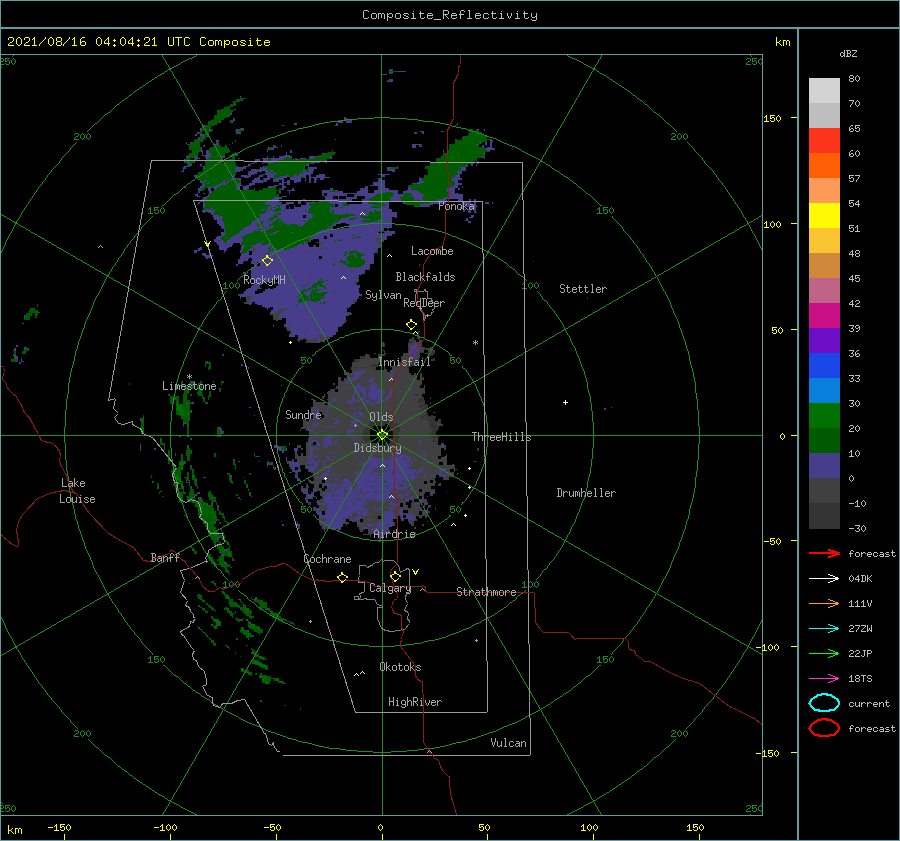Select the red 65 dBZ color swatch
This screenshot has height=841, width=900.
pos(824,140)
